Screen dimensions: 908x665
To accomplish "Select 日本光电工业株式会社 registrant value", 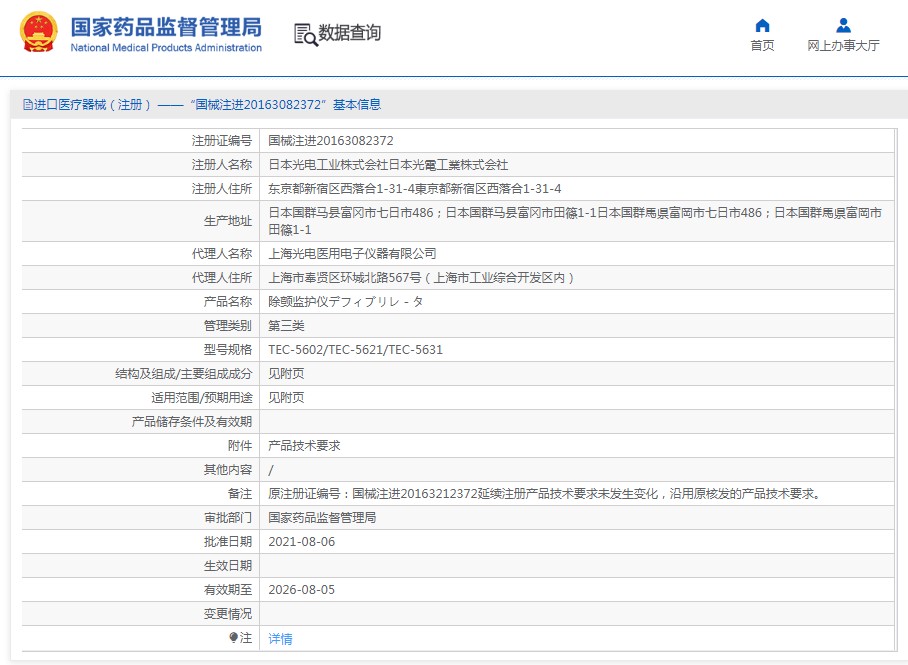I will (388, 165).
